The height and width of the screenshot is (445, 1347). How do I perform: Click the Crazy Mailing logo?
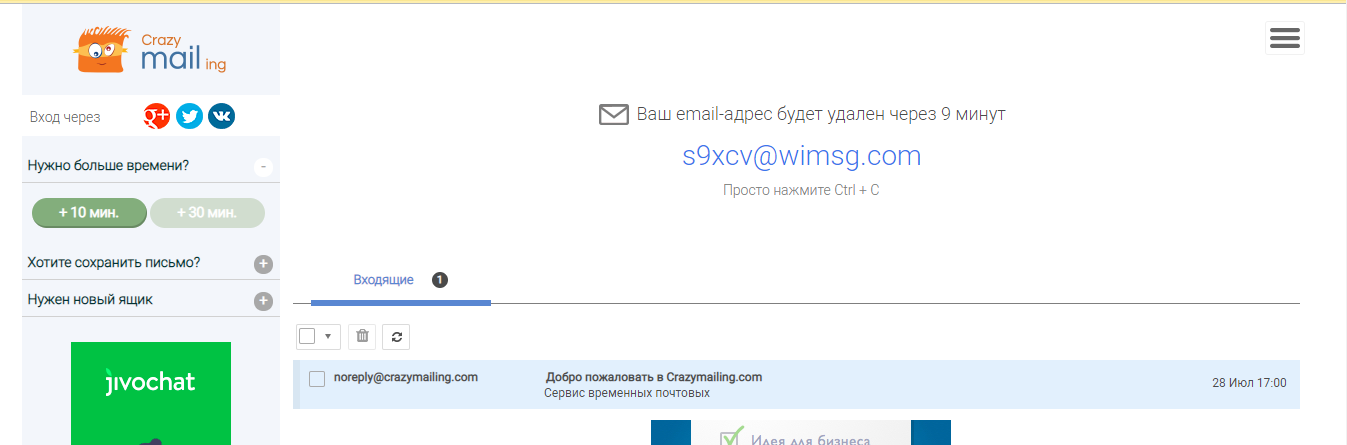pos(151,50)
